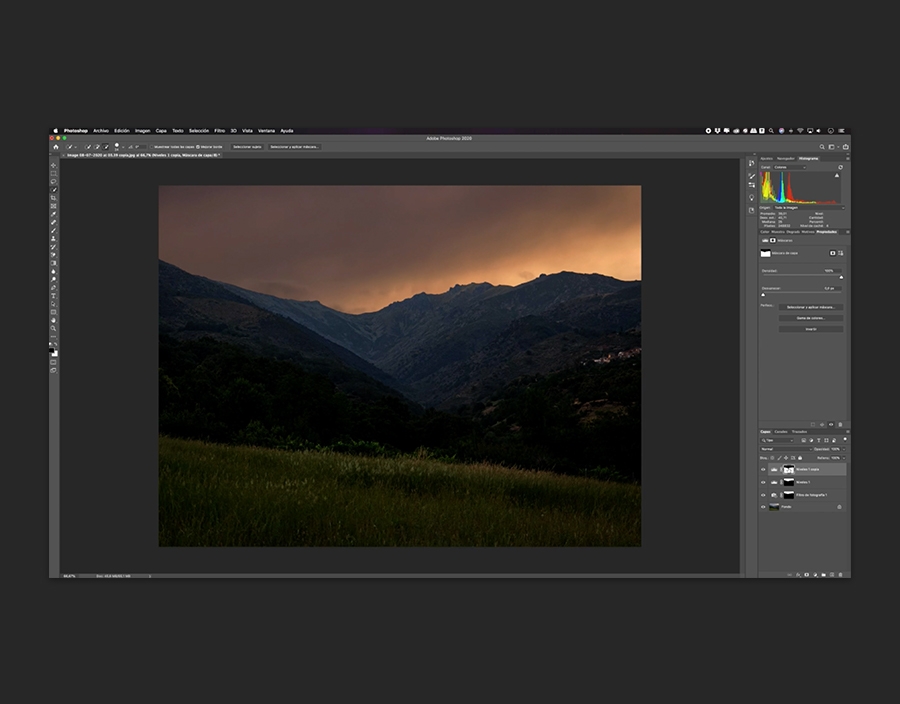Toggle visibility of Niveles 1 layer
Image resolution: width=900 pixels, height=704 pixels.
(763, 482)
